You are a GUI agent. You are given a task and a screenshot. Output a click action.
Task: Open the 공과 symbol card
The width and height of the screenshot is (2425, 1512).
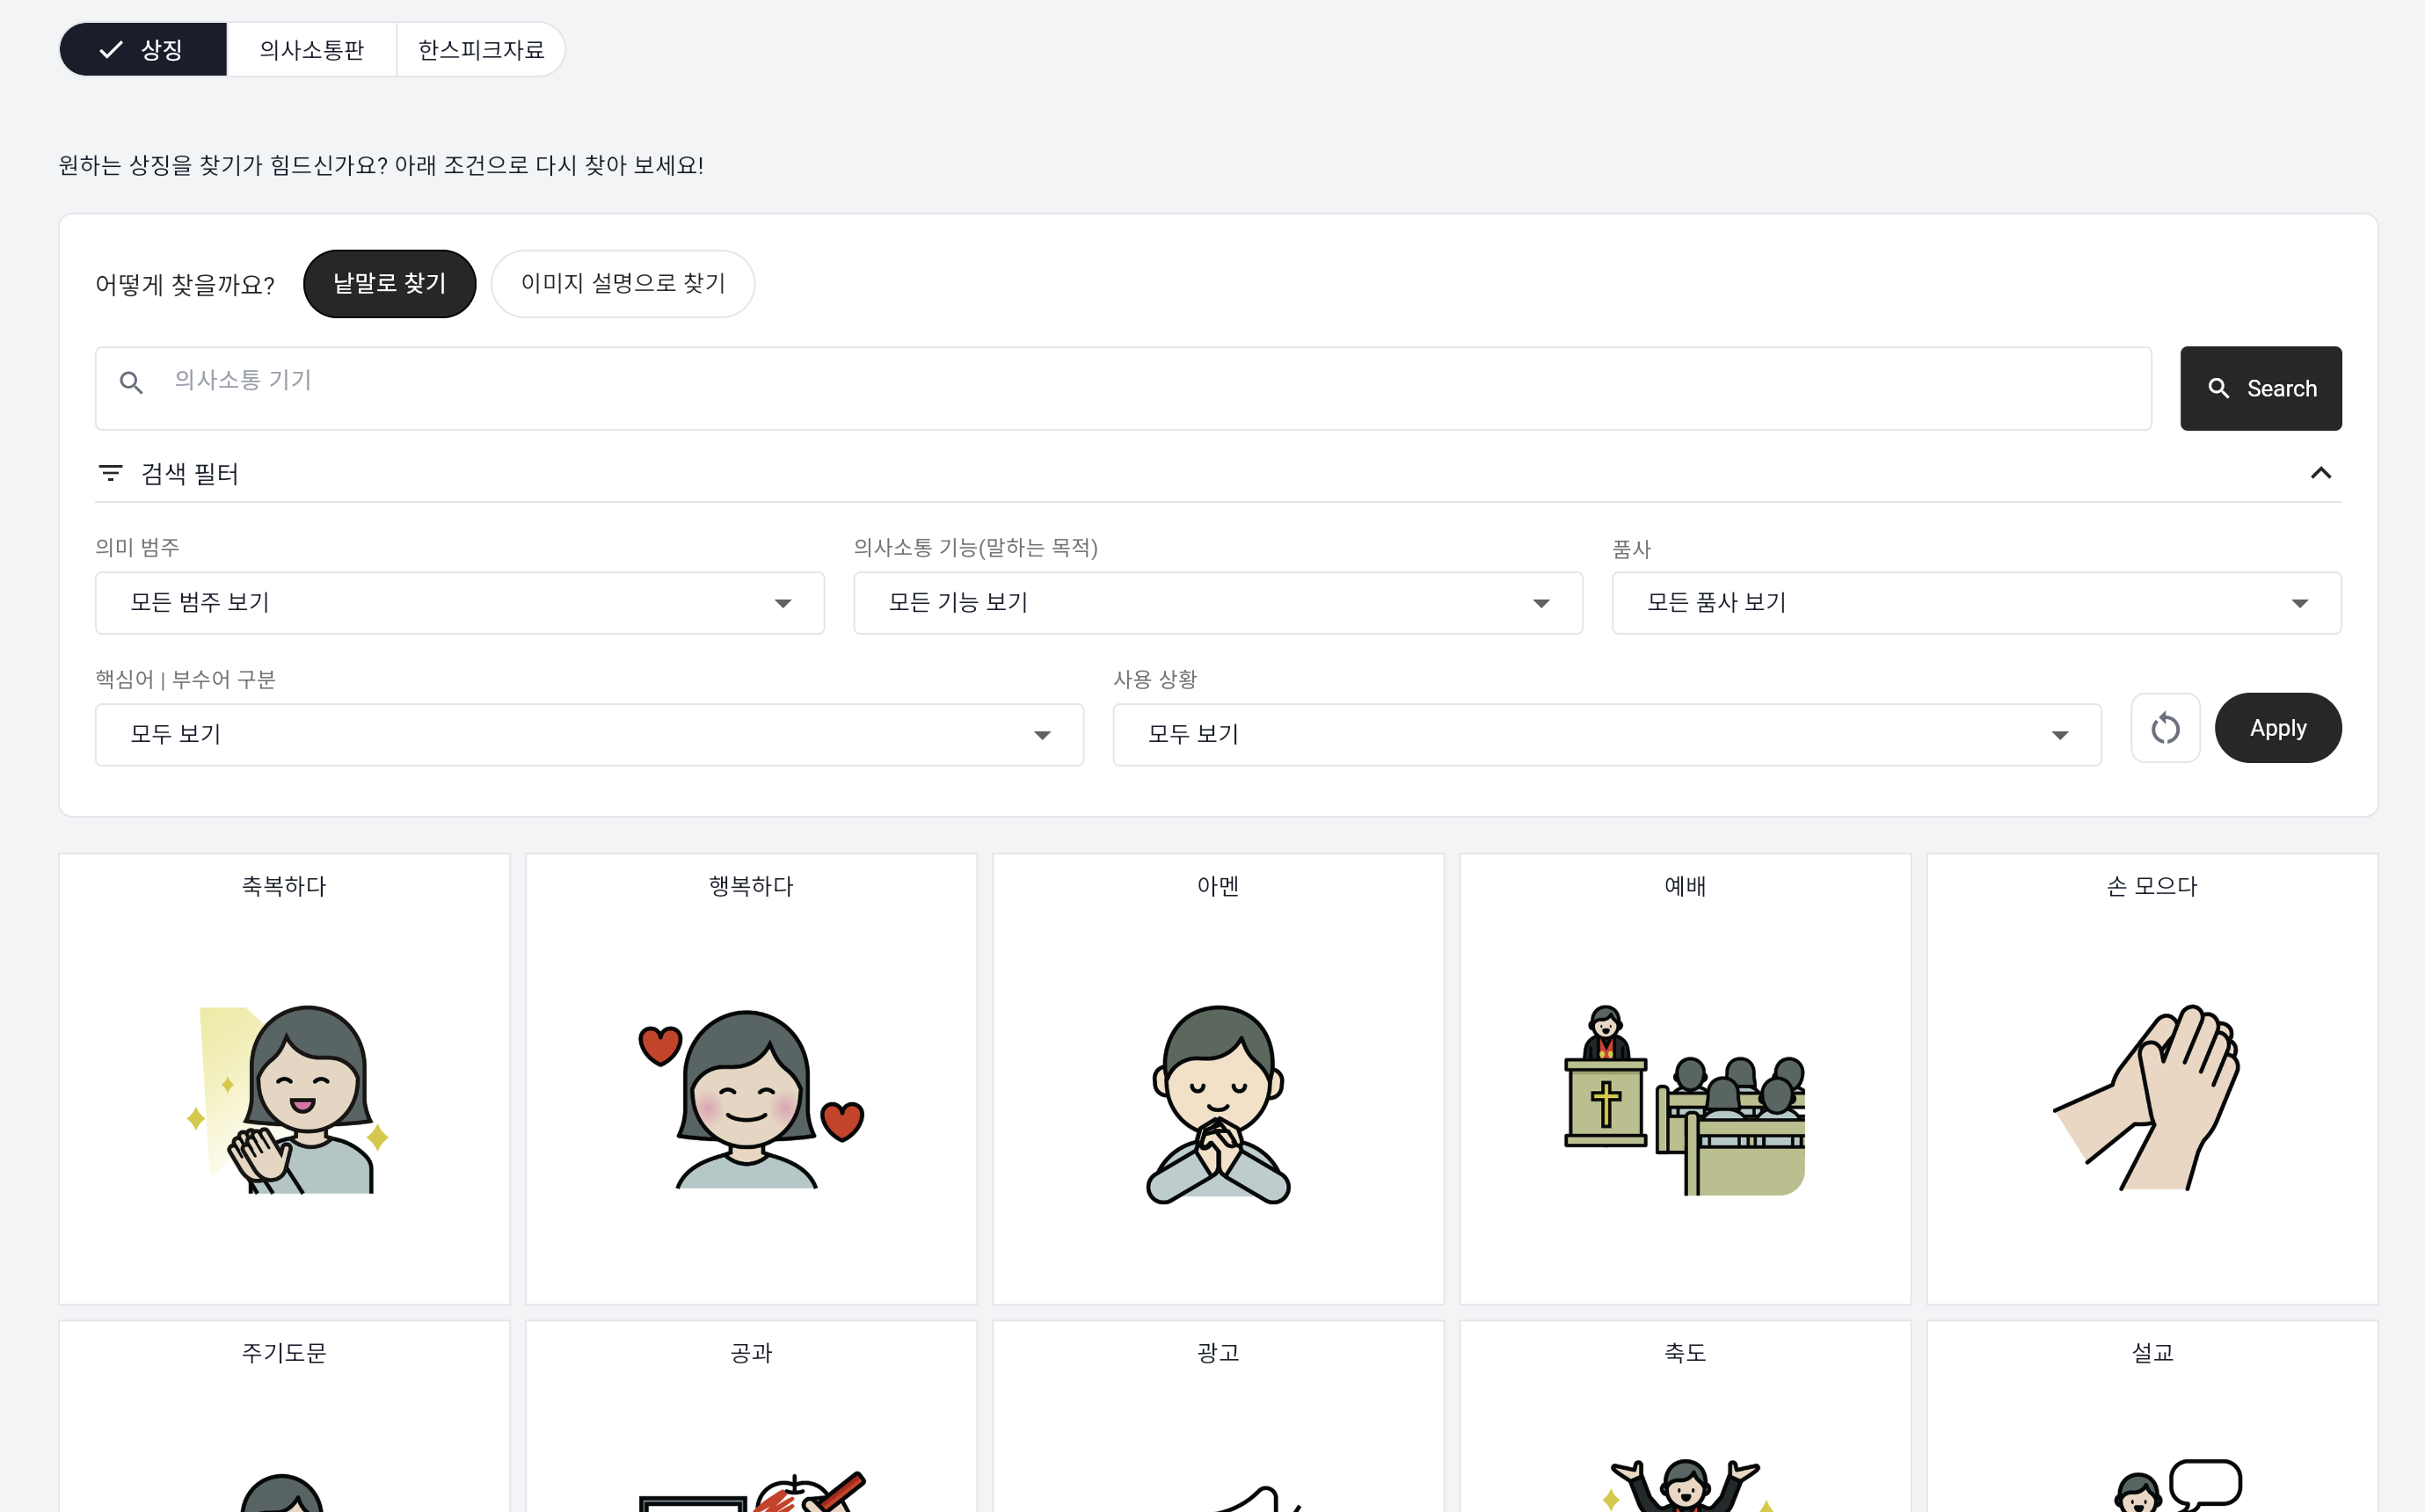[751, 1416]
